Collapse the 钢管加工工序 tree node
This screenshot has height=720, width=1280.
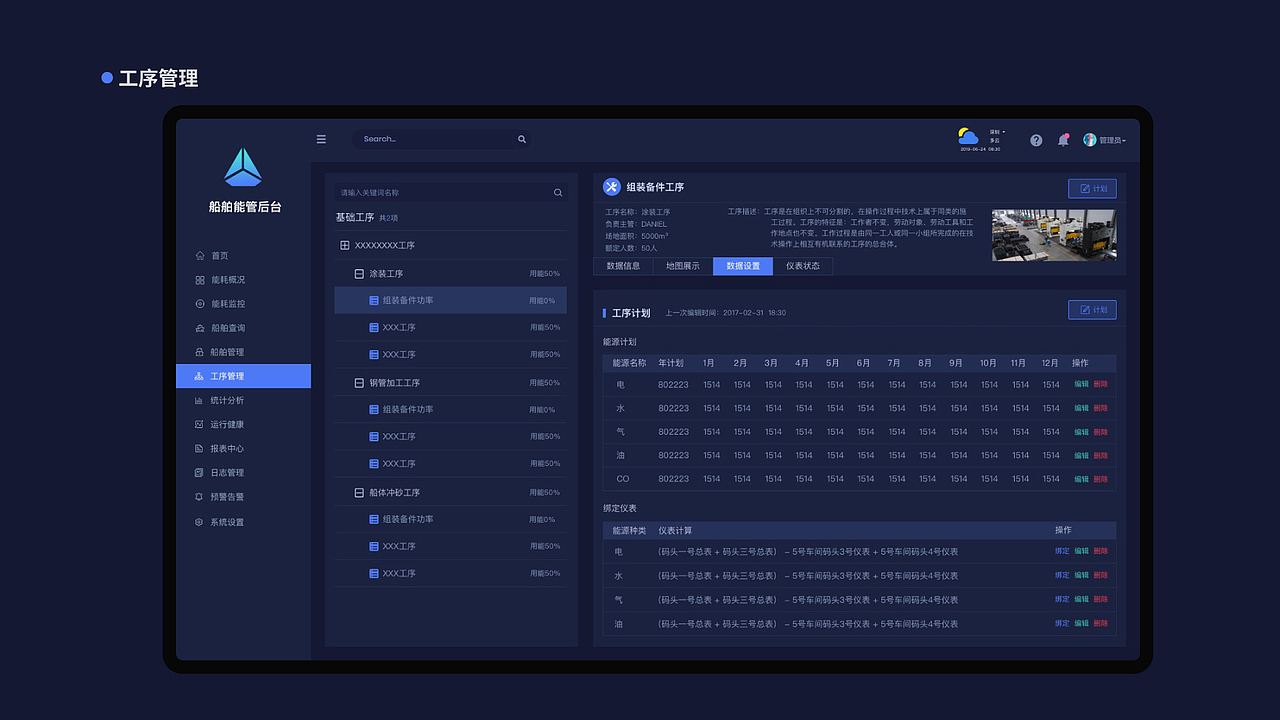359,382
